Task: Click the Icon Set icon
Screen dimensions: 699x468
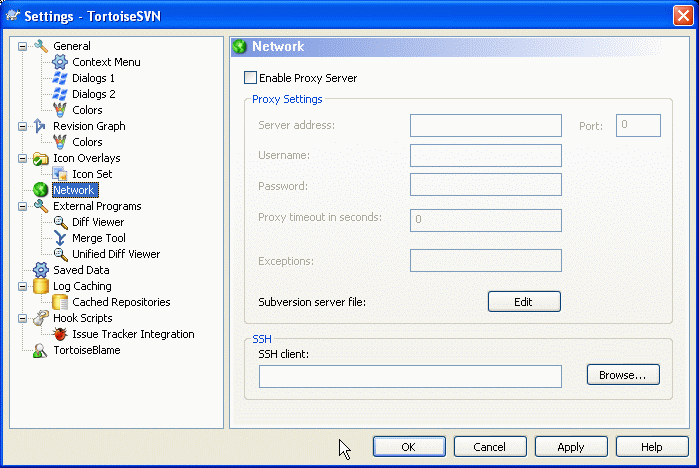Action: 60,174
